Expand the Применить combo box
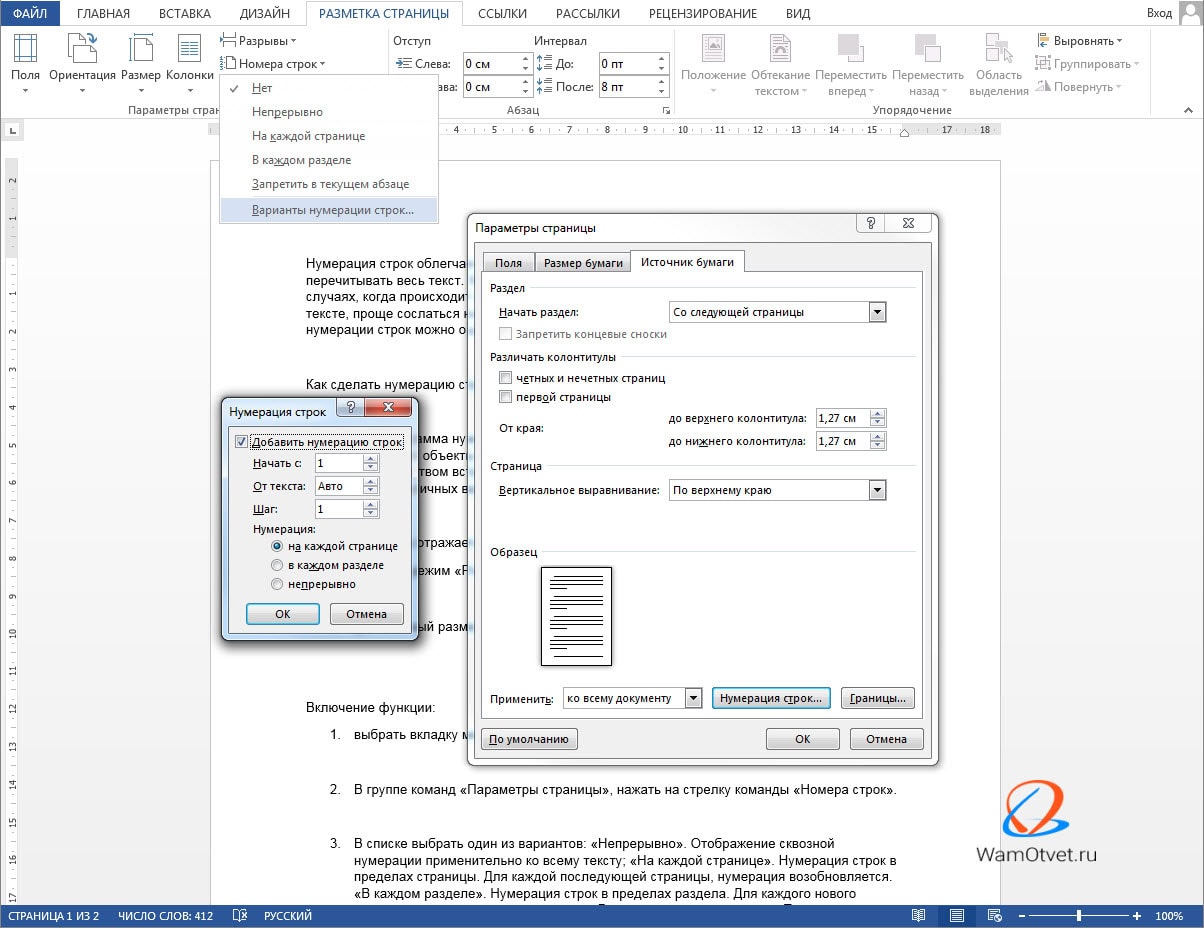The height and width of the screenshot is (928, 1204). (x=693, y=698)
